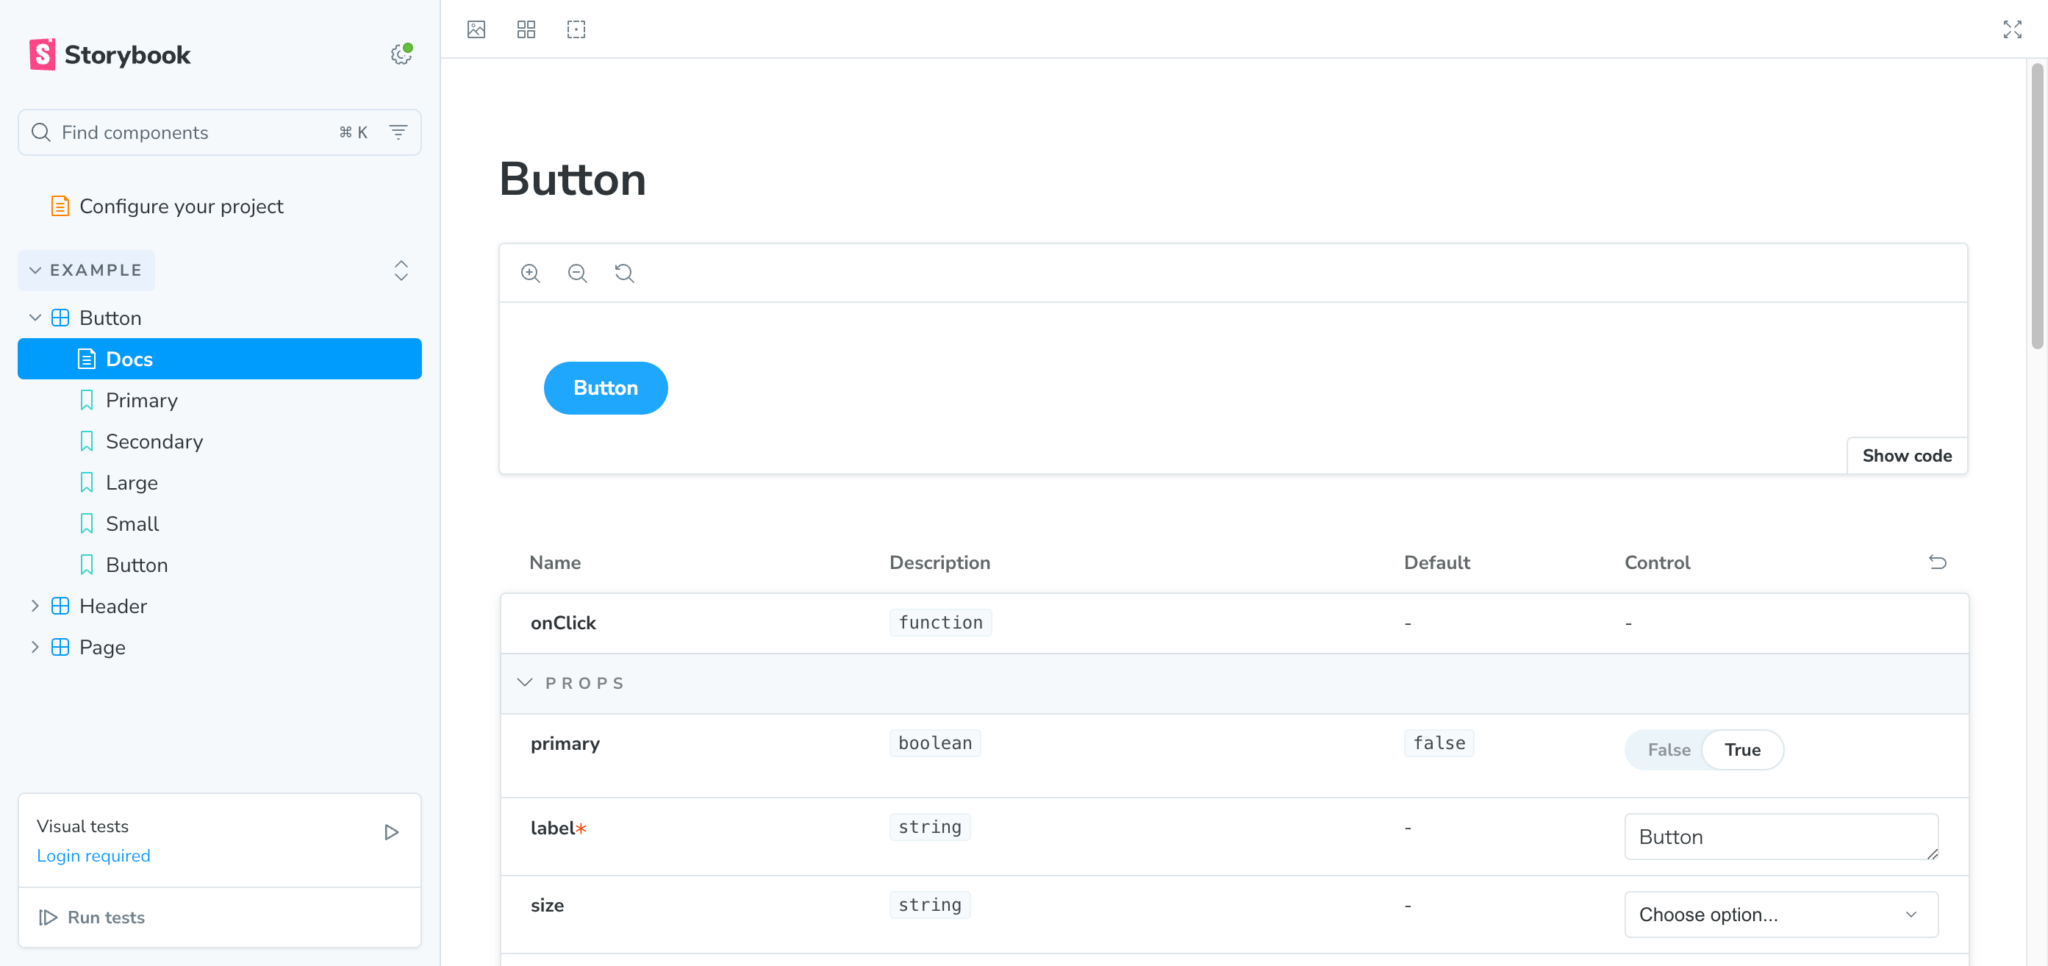Toggle the grid view toolbar icon
This screenshot has width=2048, height=966.
526,30
